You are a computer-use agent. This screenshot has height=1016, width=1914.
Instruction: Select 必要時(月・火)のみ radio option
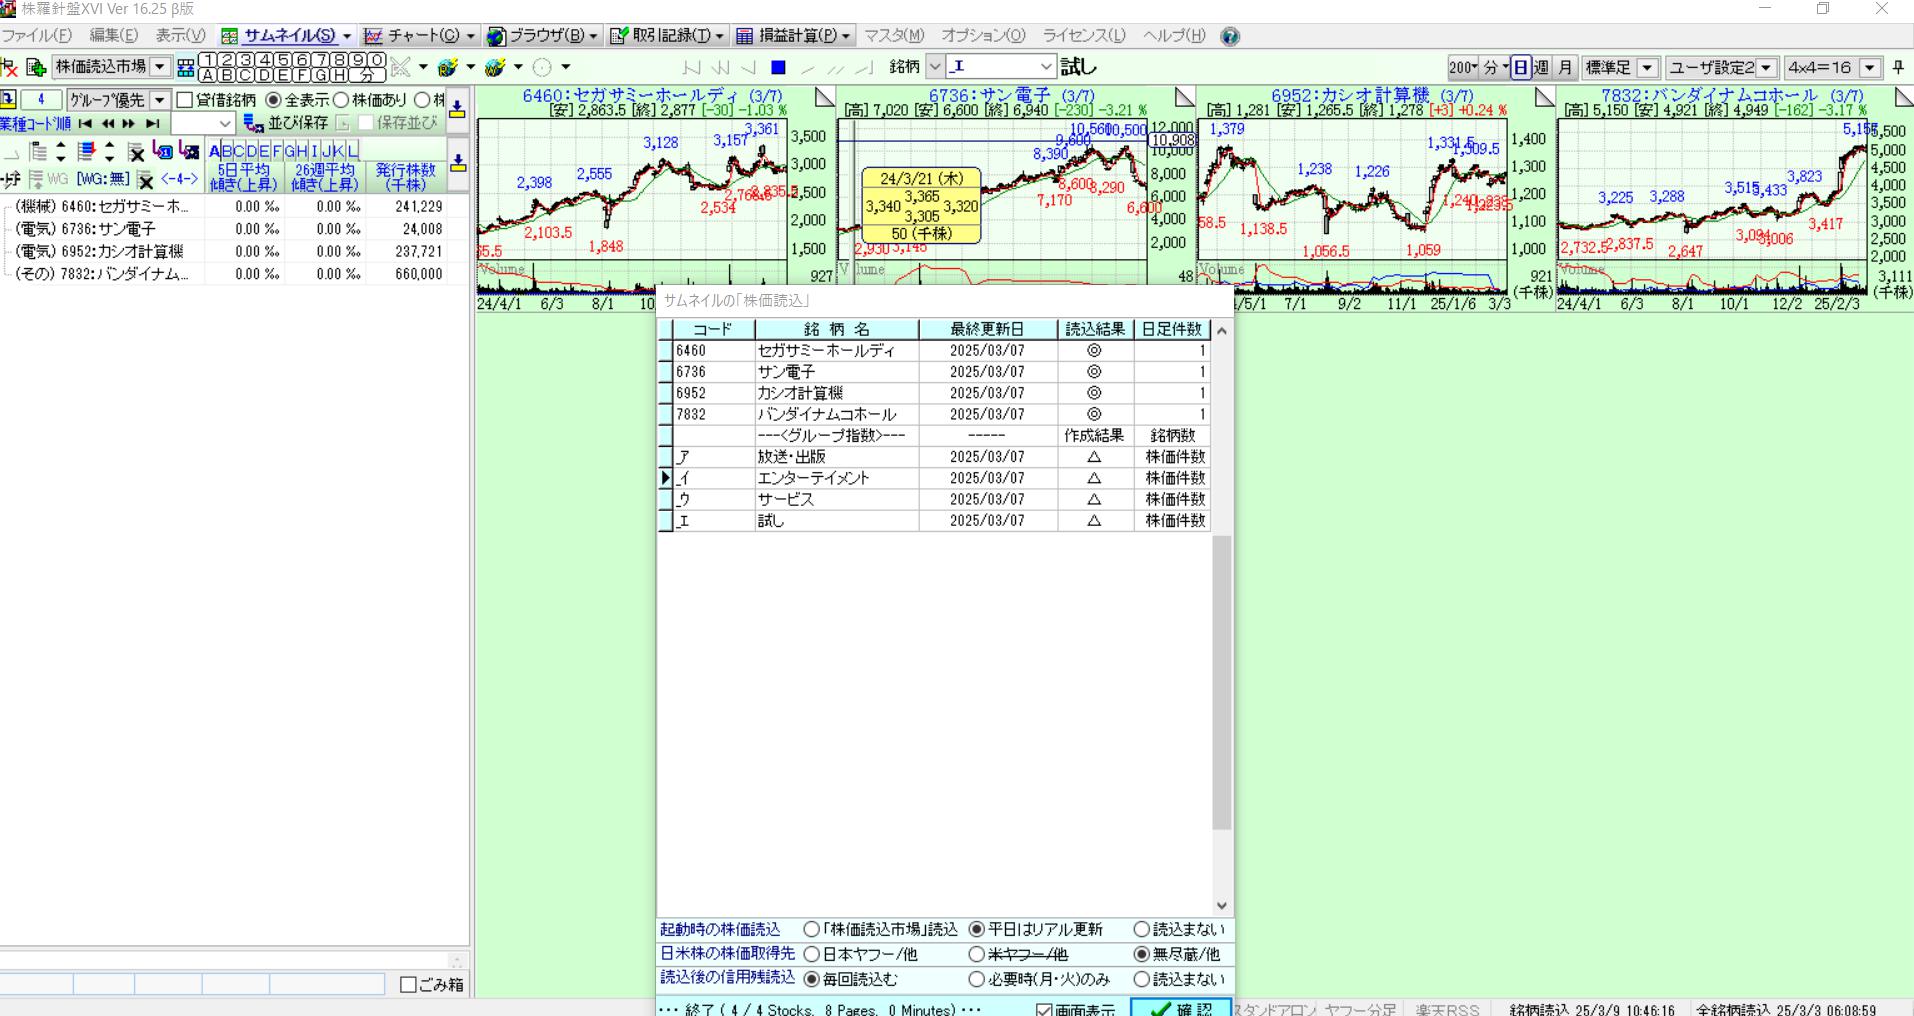pos(977,980)
